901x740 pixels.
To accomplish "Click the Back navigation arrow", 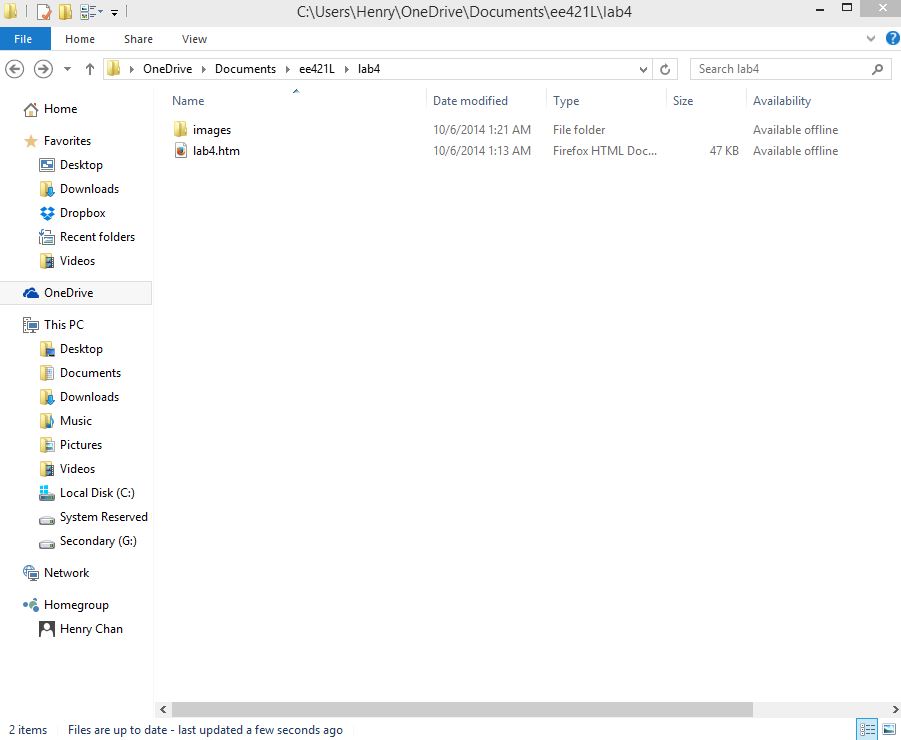I will pos(16,68).
